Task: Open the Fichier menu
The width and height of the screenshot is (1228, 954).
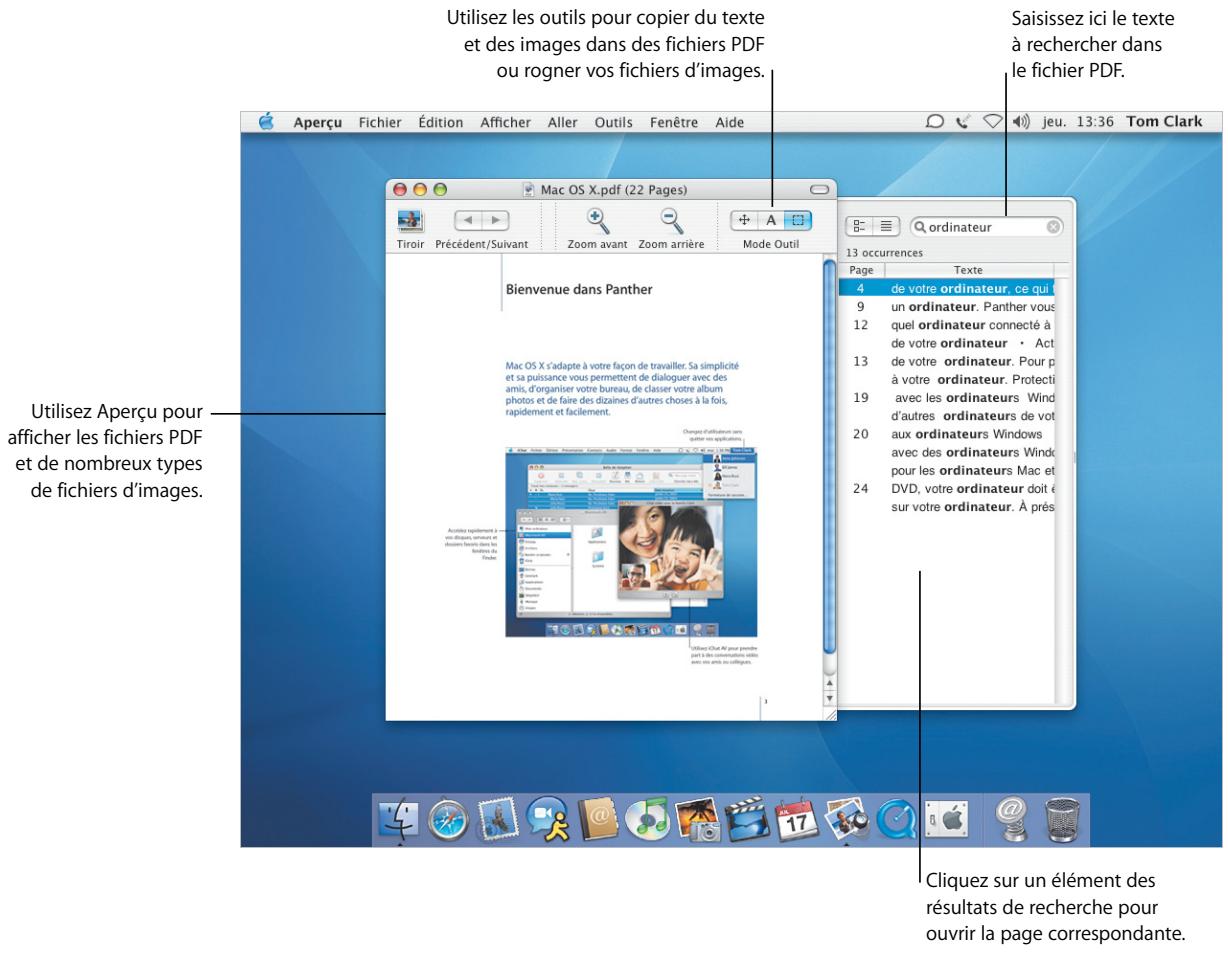Action: 380,122
